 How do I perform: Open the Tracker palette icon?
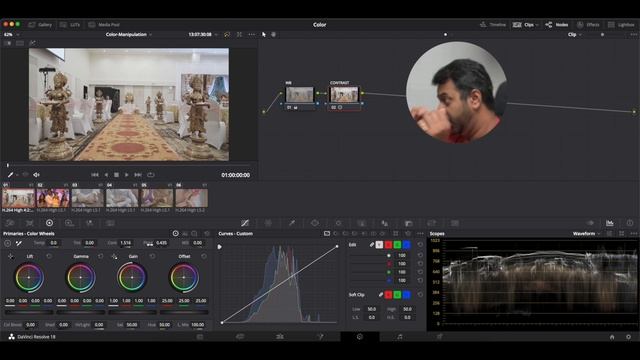point(338,223)
